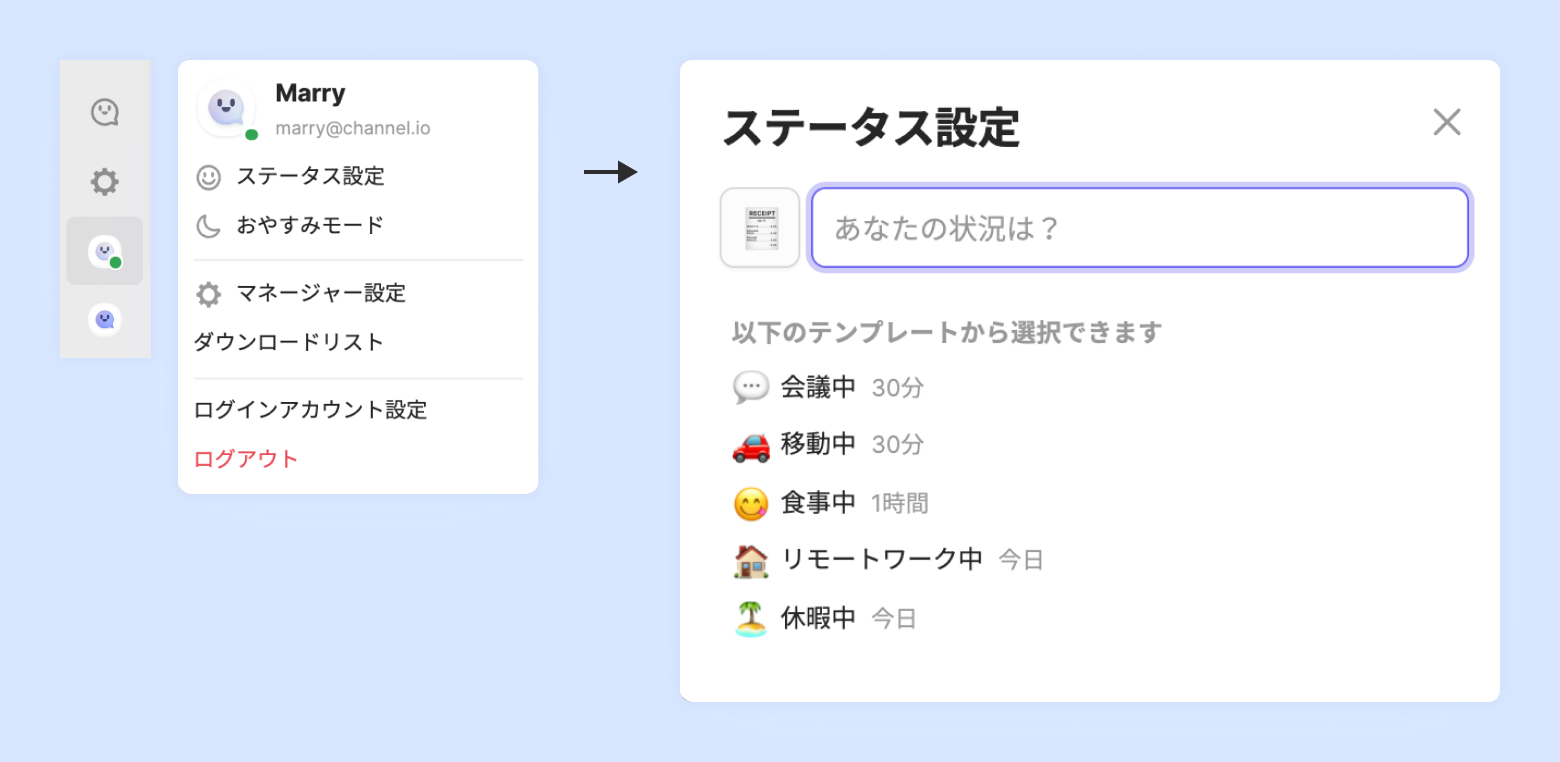Choose the 会議中 30分 status template
Screen dimensions: 1560x762
click(x=818, y=387)
